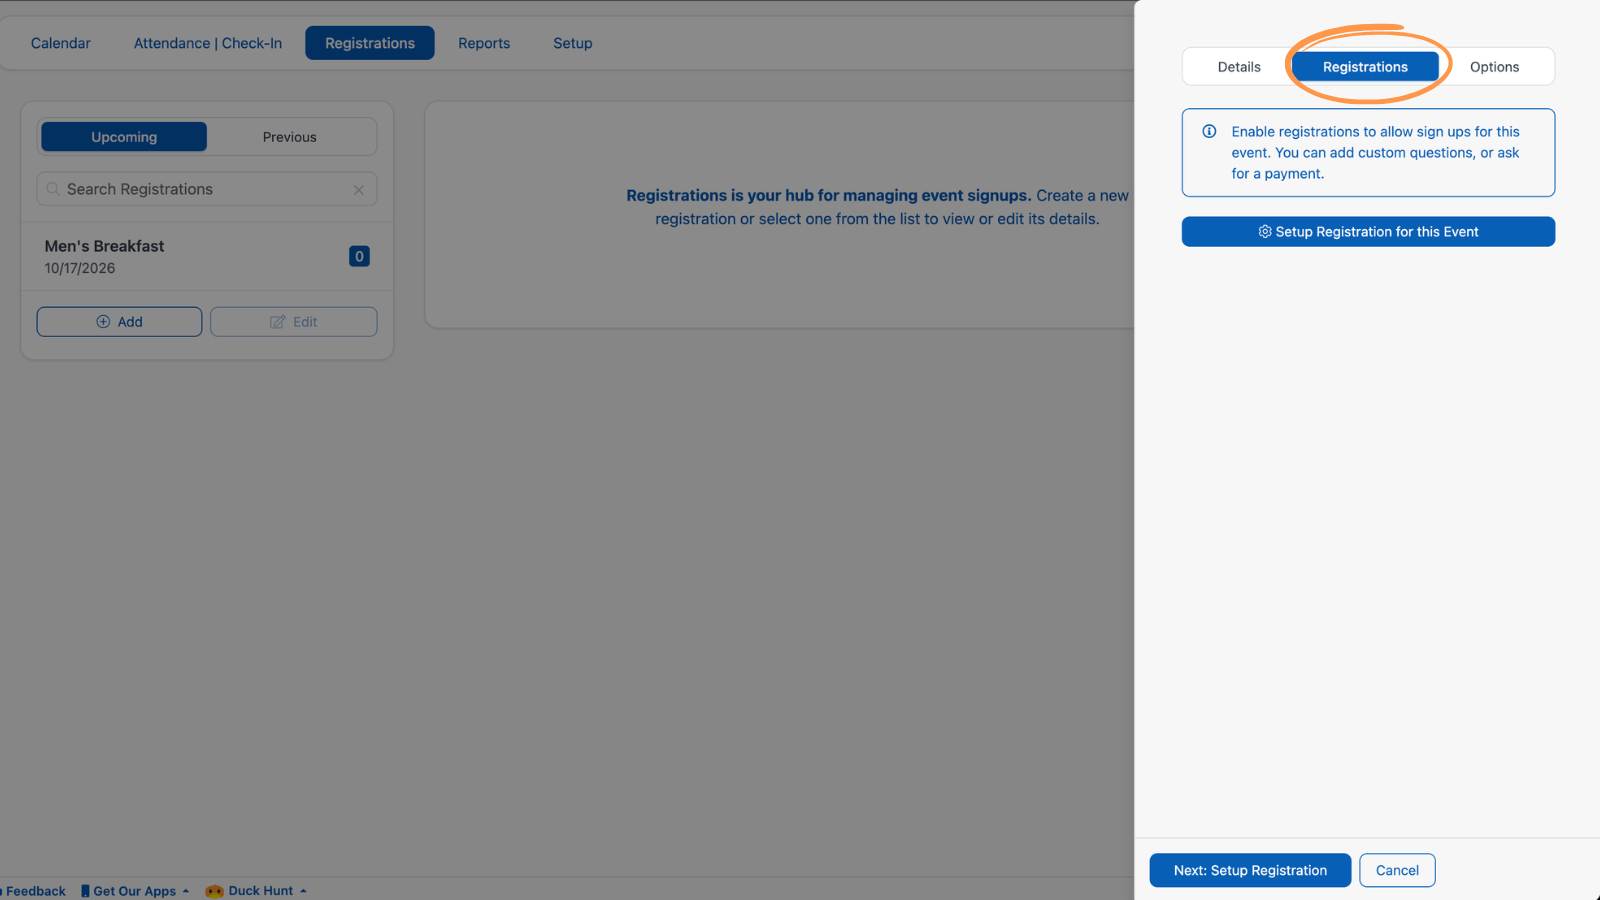Show Upcoming registrations

[x=124, y=137]
